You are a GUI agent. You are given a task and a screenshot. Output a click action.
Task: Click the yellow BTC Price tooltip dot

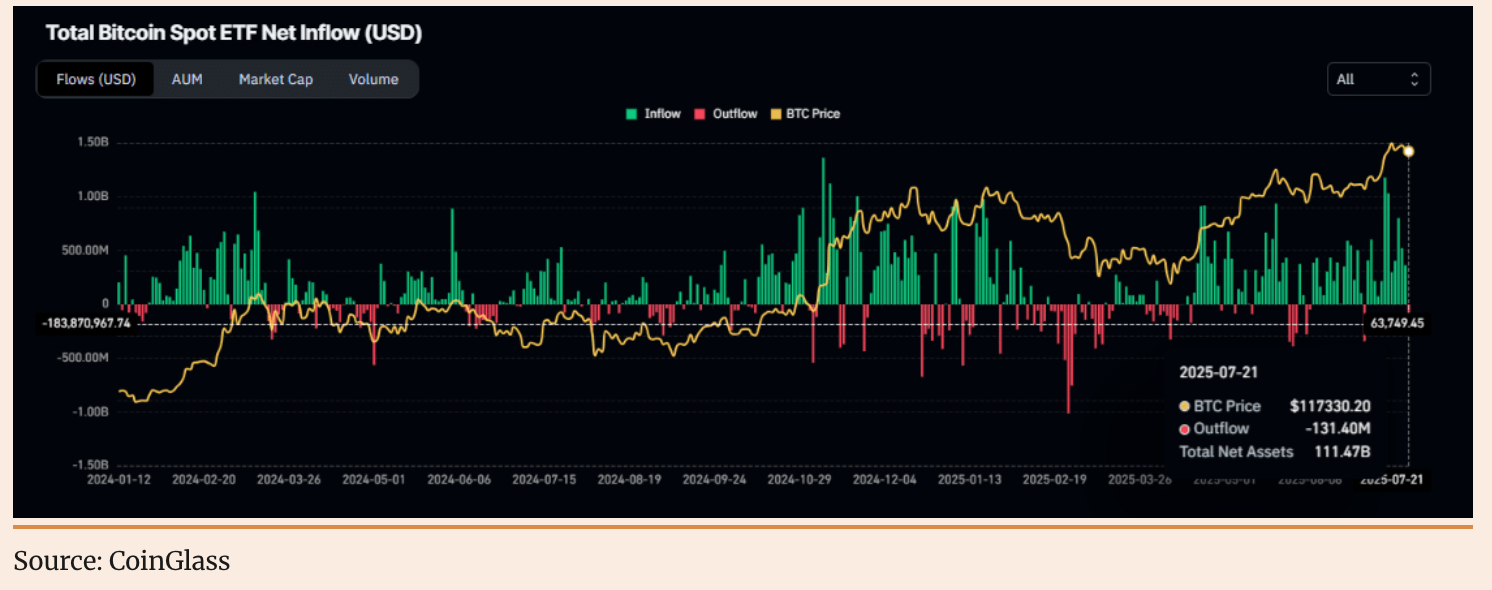(1185, 406)
